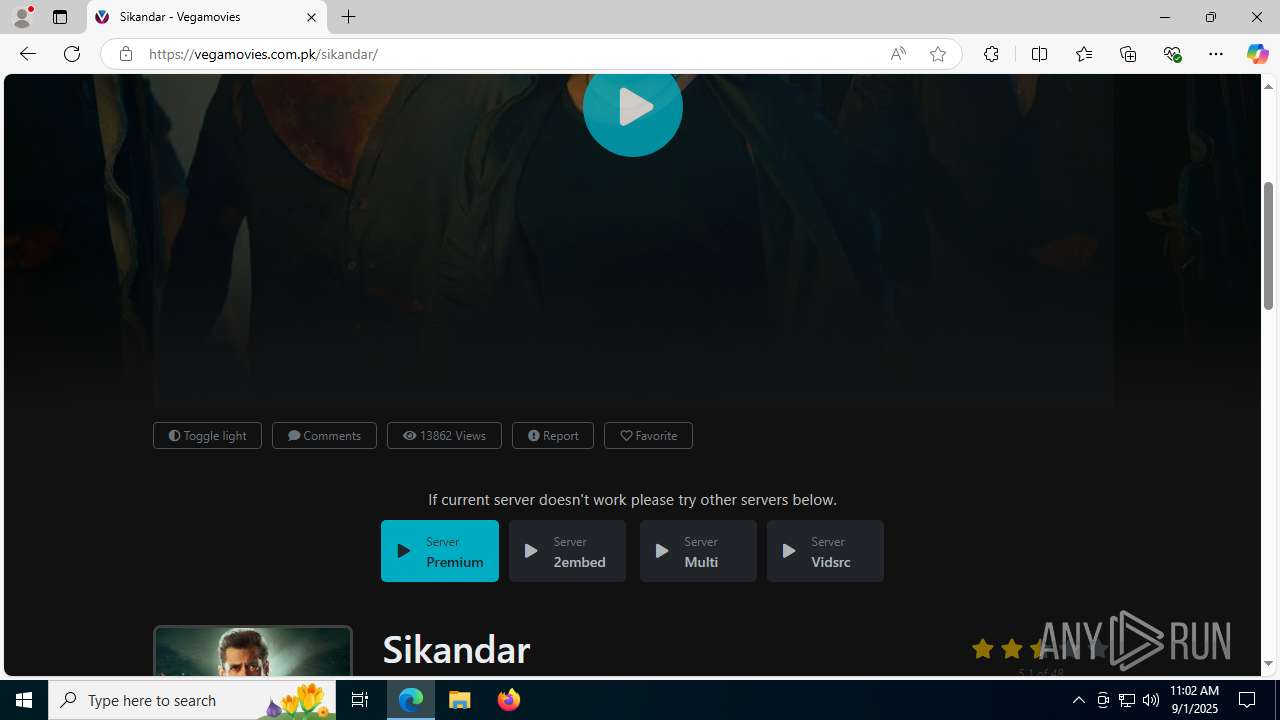Open taskbar clock and date
Image resolution: width=1280 pixels, height=720 pixels.
[x=1195, y=700]
